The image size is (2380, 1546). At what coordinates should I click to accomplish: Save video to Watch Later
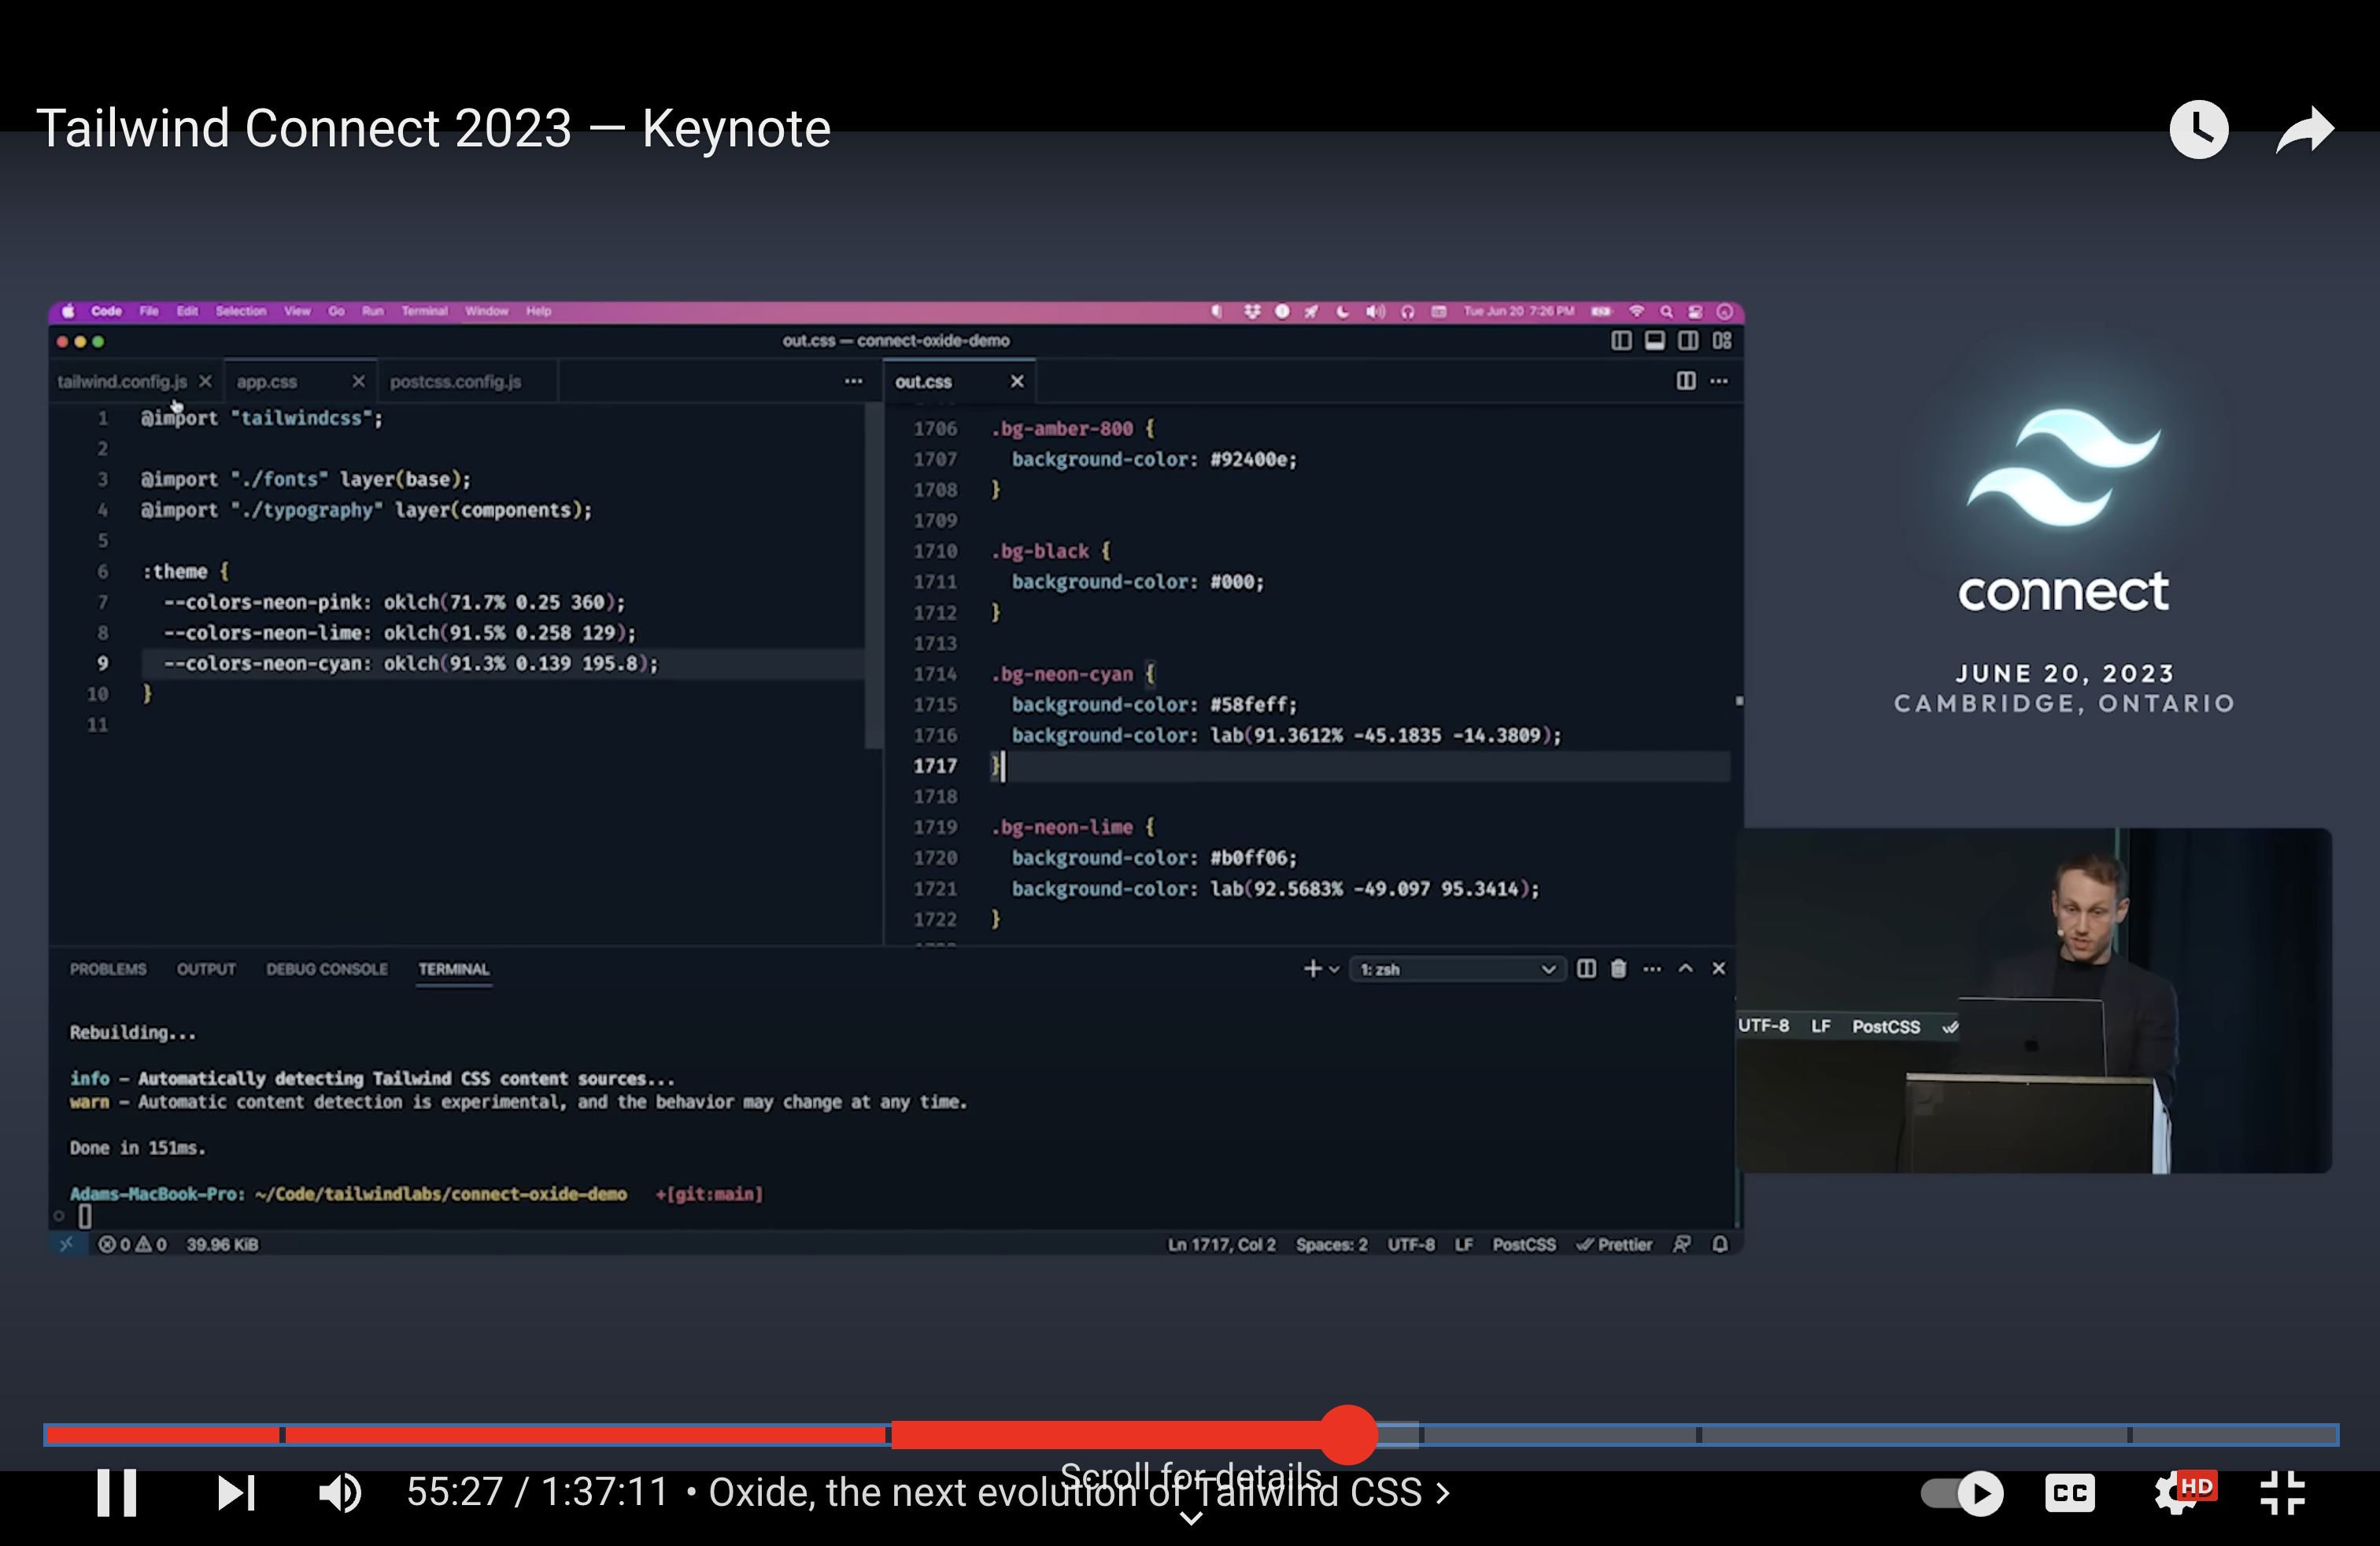tap(2199, 129)
